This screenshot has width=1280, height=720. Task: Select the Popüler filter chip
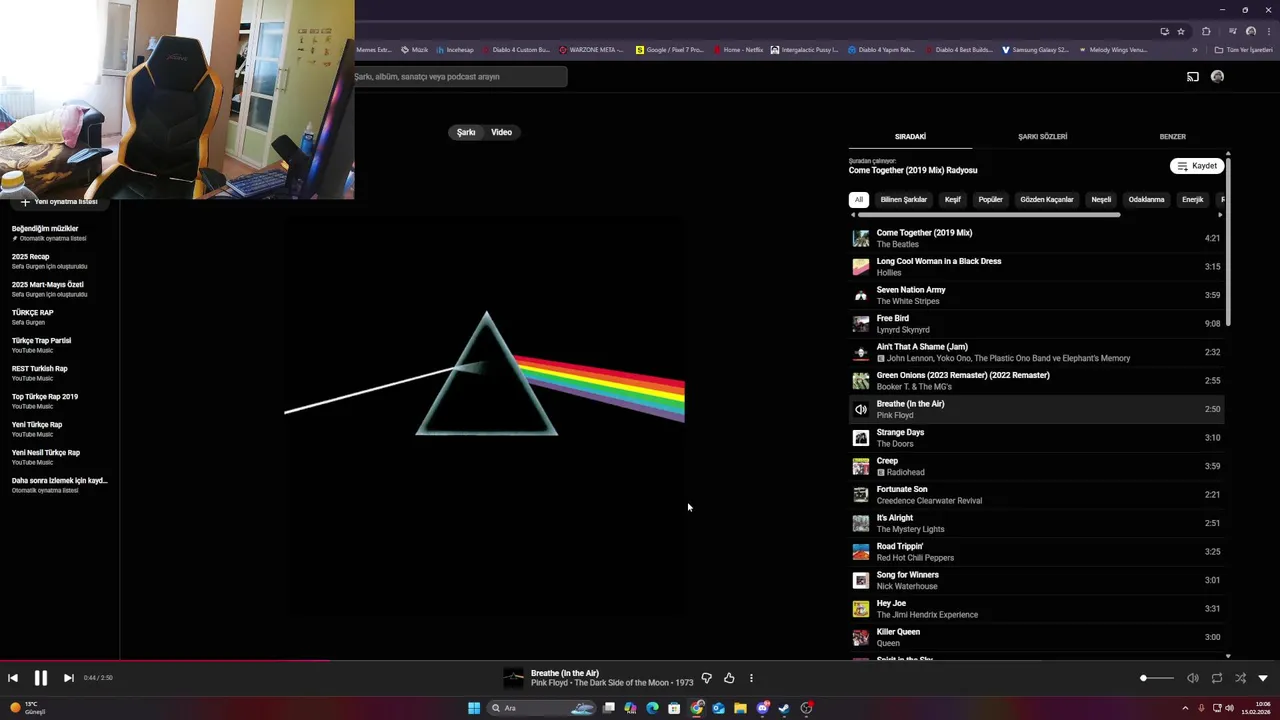click(x=990, y=200)
